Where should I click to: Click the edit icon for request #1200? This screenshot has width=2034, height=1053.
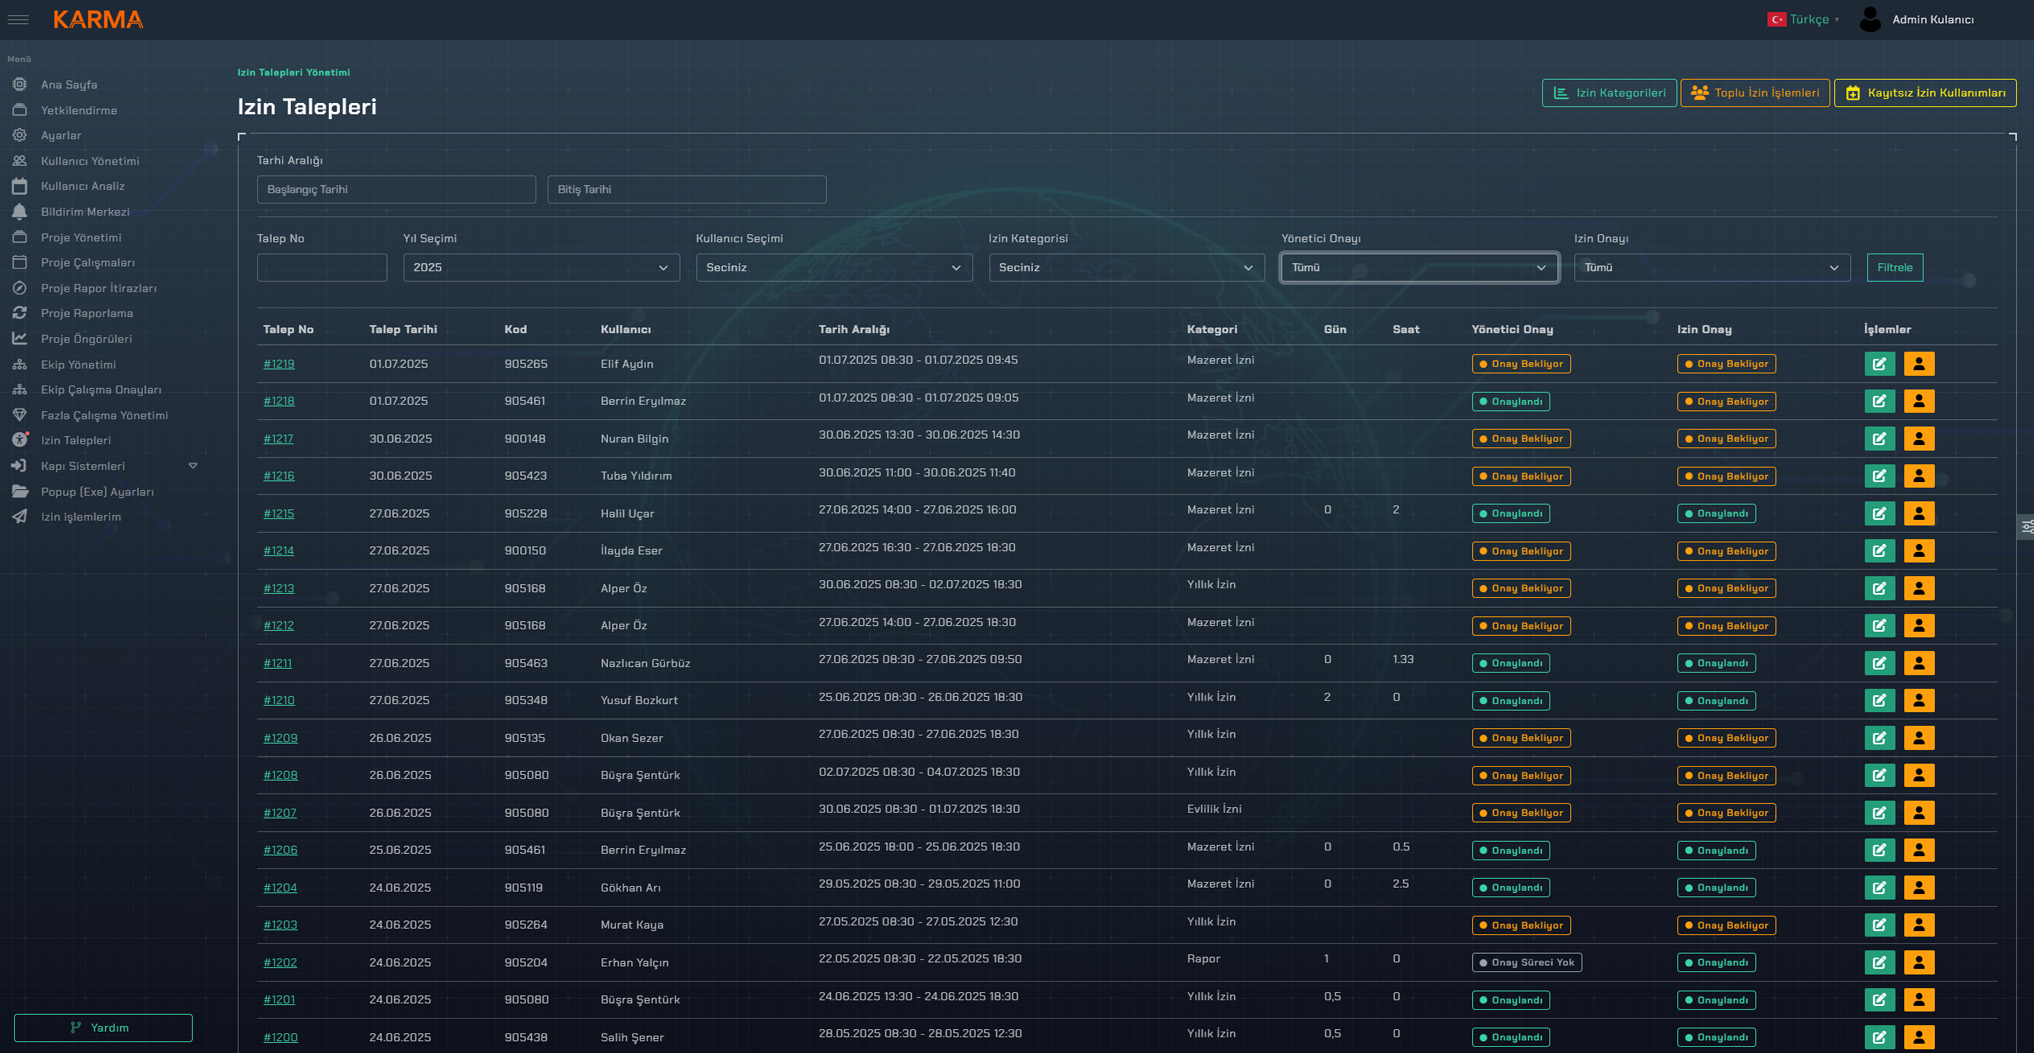[x=1879, y=1037]
